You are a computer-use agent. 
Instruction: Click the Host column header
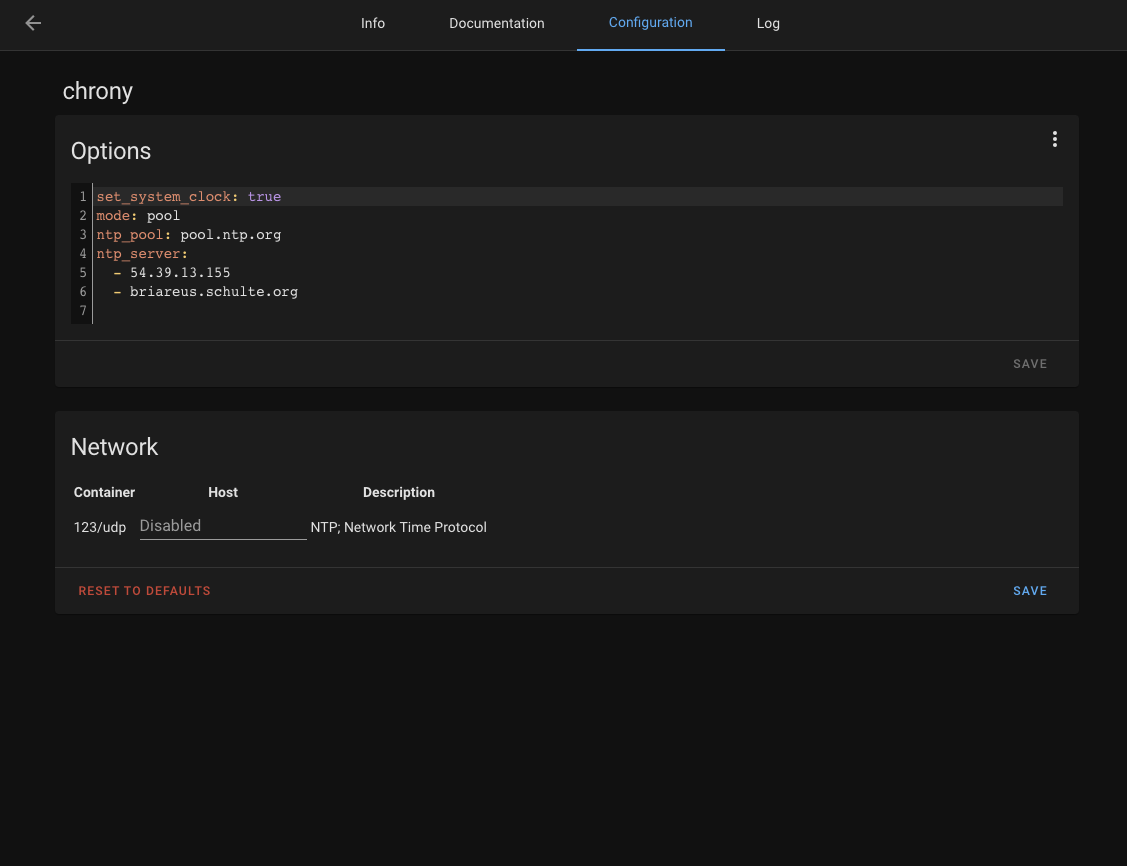223,492
